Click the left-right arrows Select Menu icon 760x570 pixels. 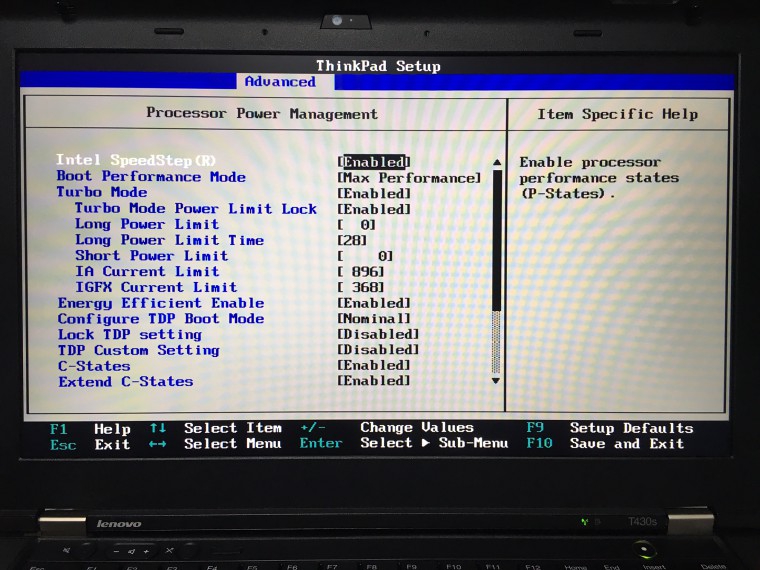click(158, 444)
